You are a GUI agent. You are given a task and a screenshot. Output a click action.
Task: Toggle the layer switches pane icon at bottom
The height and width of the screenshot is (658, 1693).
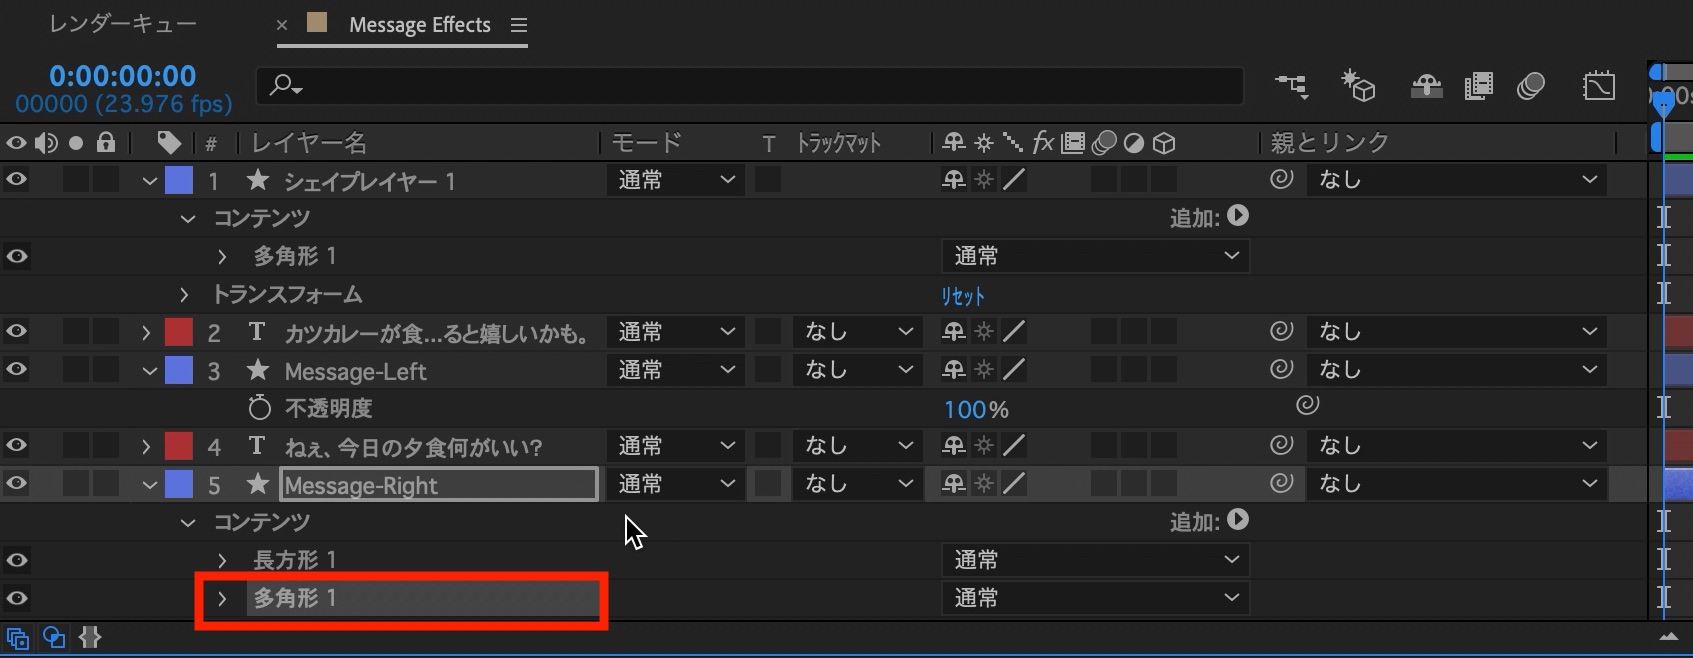point(18,638)
